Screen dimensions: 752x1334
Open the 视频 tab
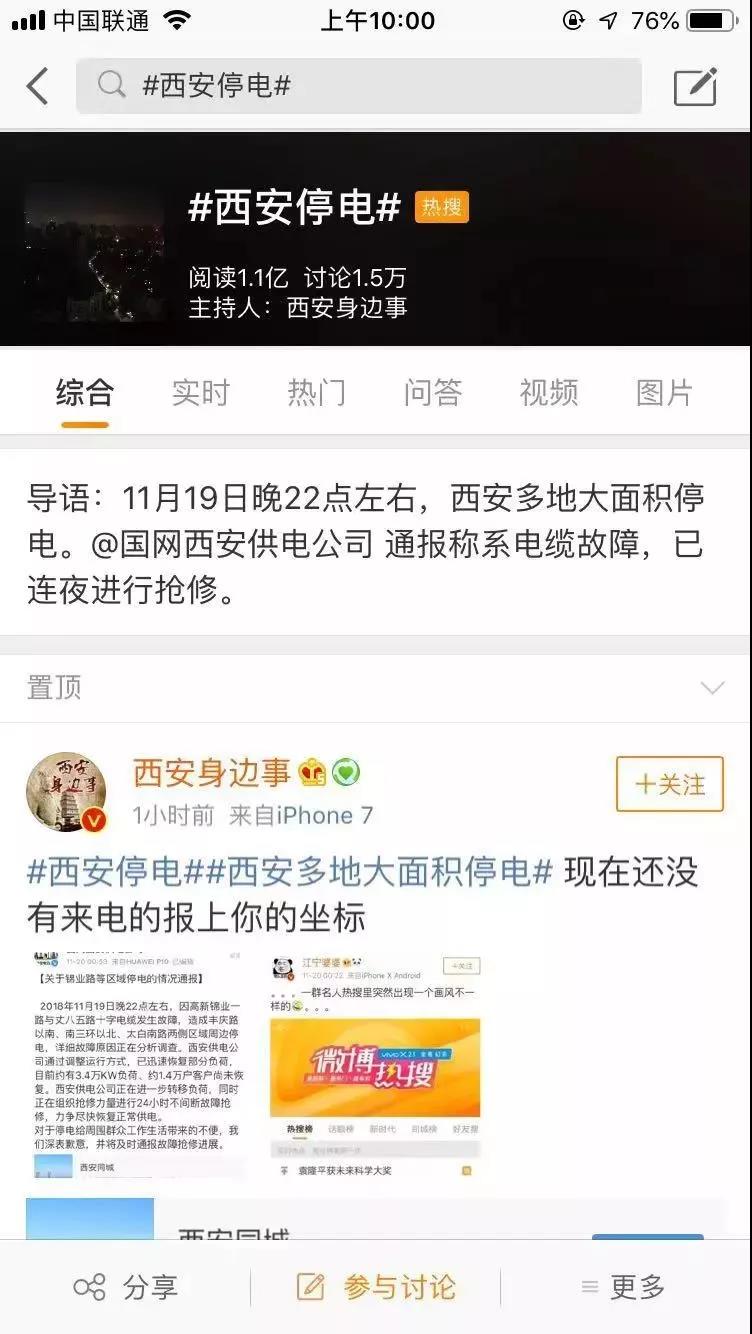click(549, 393)
